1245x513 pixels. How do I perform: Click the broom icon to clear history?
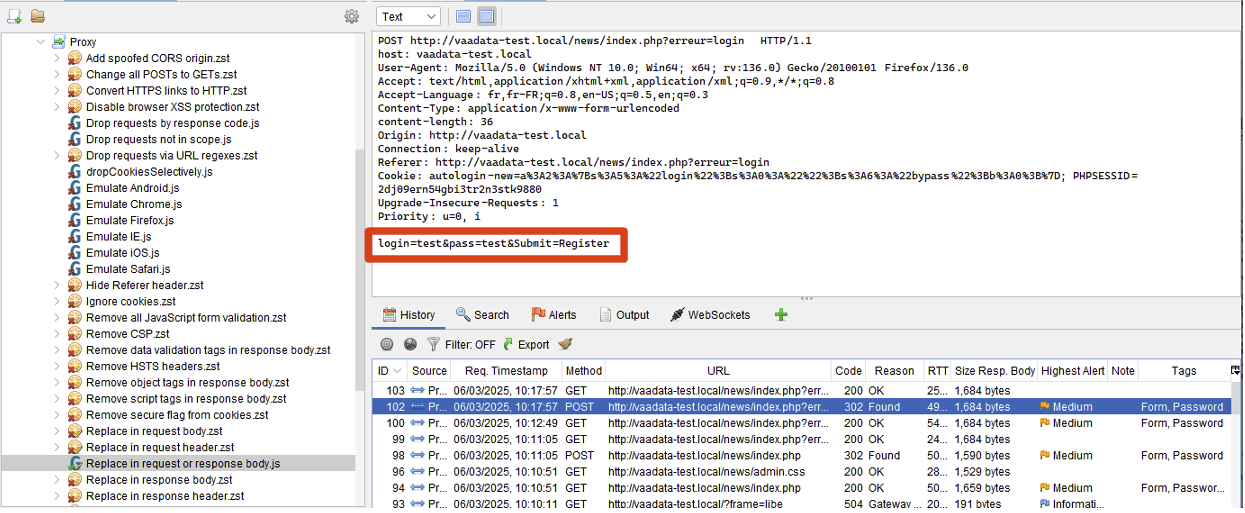click(x=566, y=344)
